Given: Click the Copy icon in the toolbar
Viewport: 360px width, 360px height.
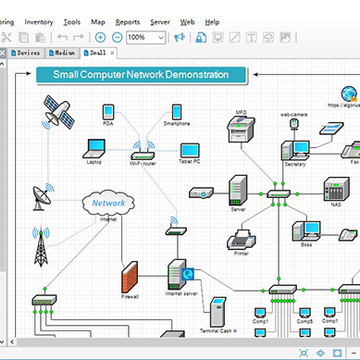Looking at the screenshot, I should coord(23,37).
